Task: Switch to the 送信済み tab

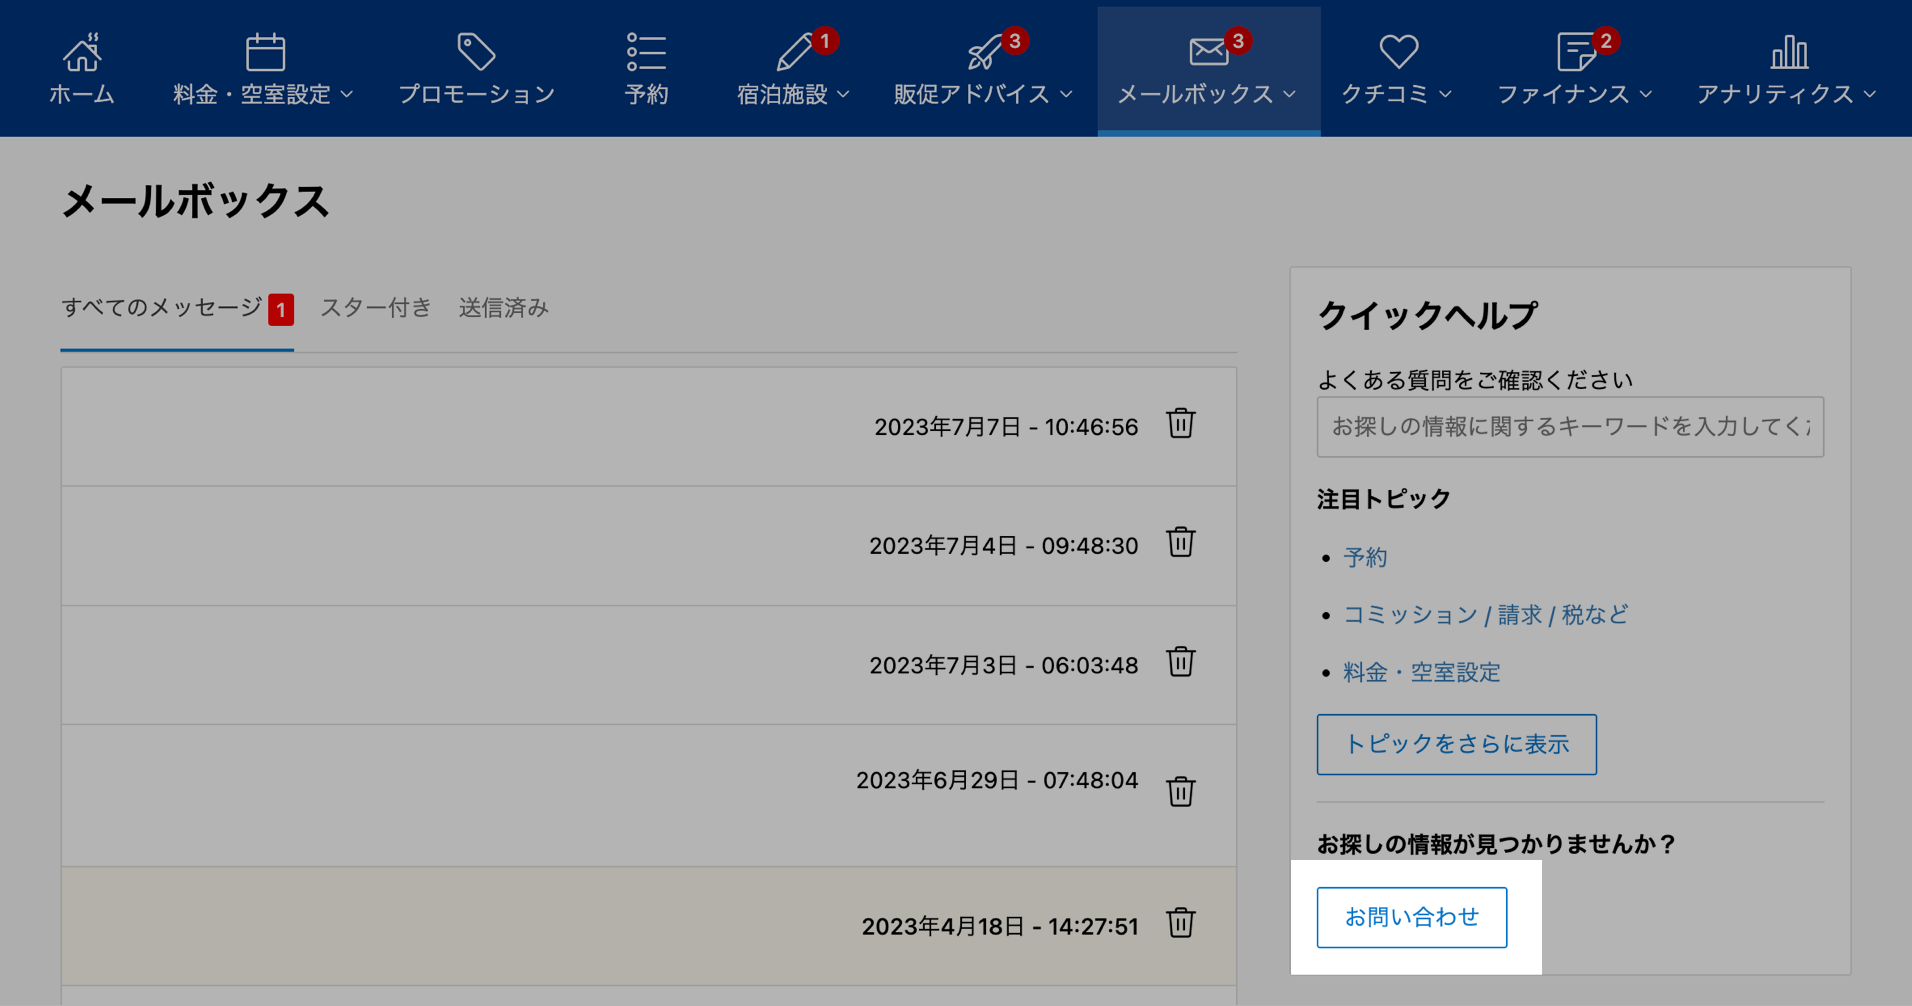Action: coord(503,308)
